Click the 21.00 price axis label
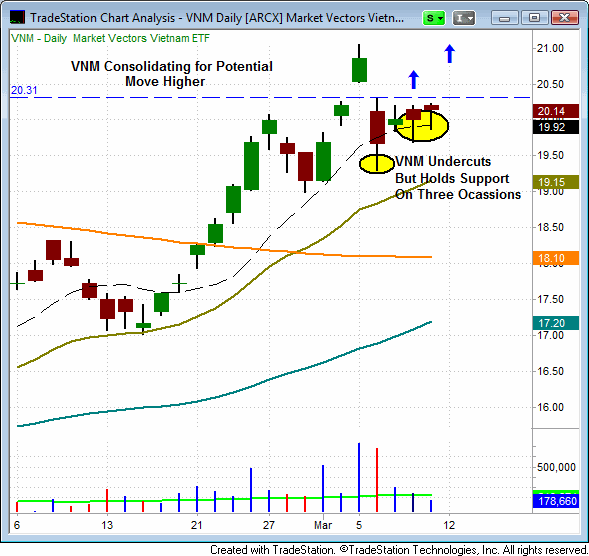The image size is (589, 556). click(x=550, y=48)
